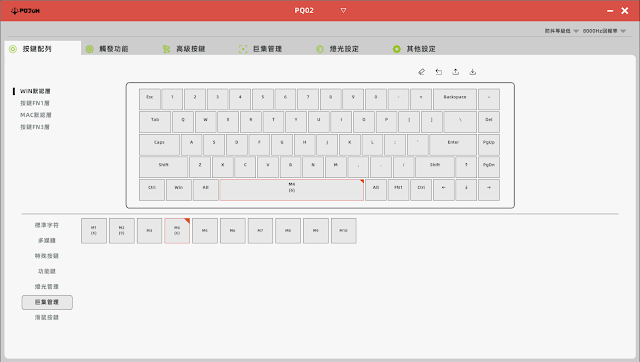Select 標準字符 category in lower sidebar
This screenshot has width=640, height=362.
tap(47, 225)
